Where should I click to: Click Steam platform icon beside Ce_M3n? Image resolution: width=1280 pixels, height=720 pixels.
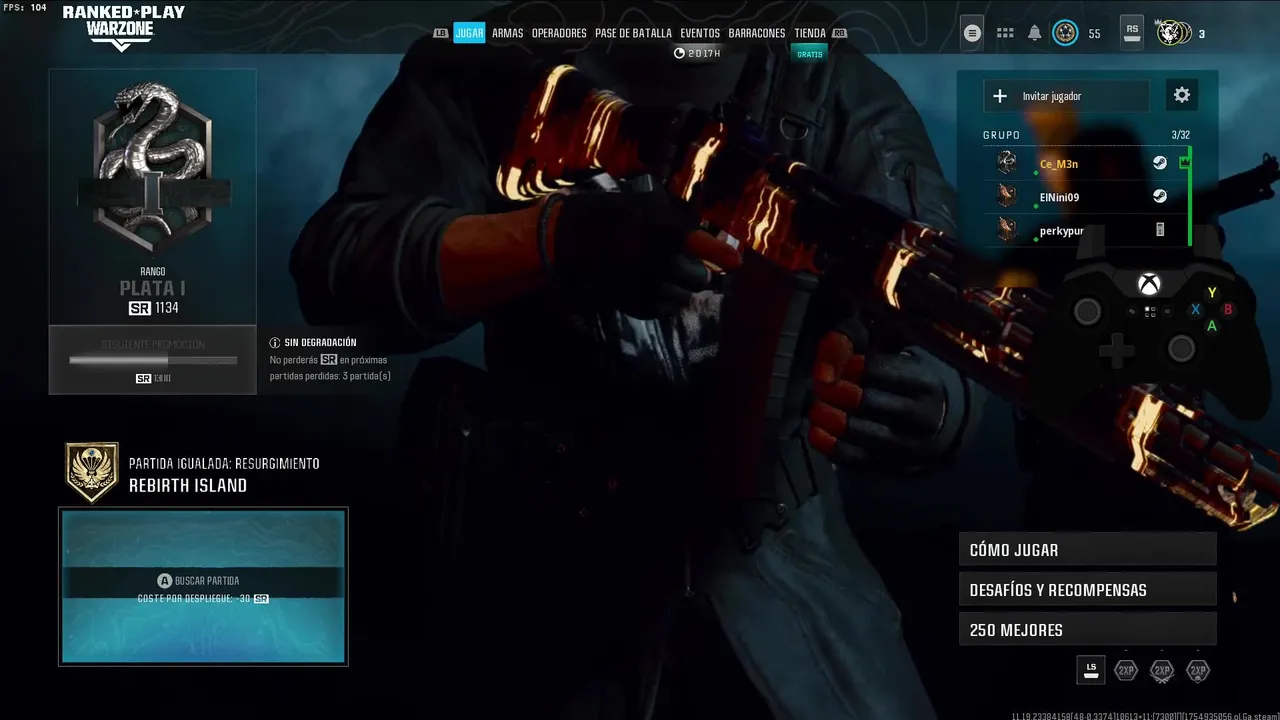1160,163
